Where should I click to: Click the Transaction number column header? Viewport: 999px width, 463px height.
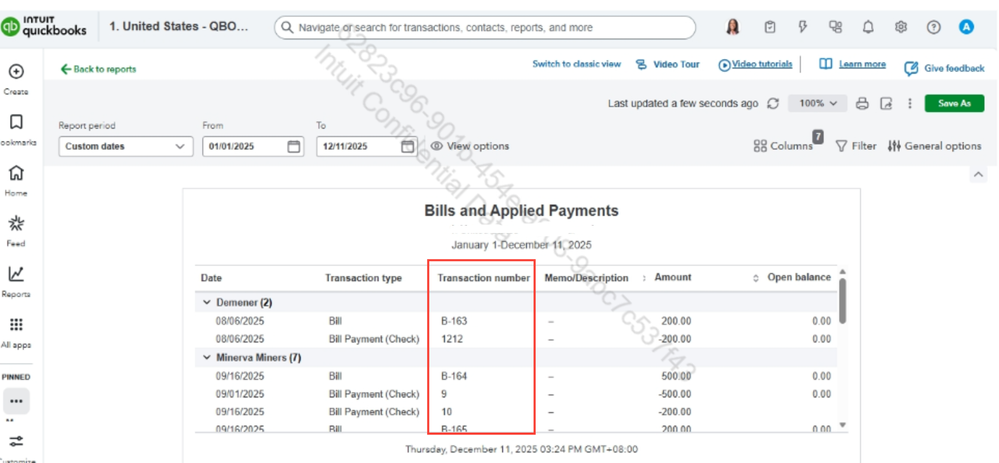point(484,278)
